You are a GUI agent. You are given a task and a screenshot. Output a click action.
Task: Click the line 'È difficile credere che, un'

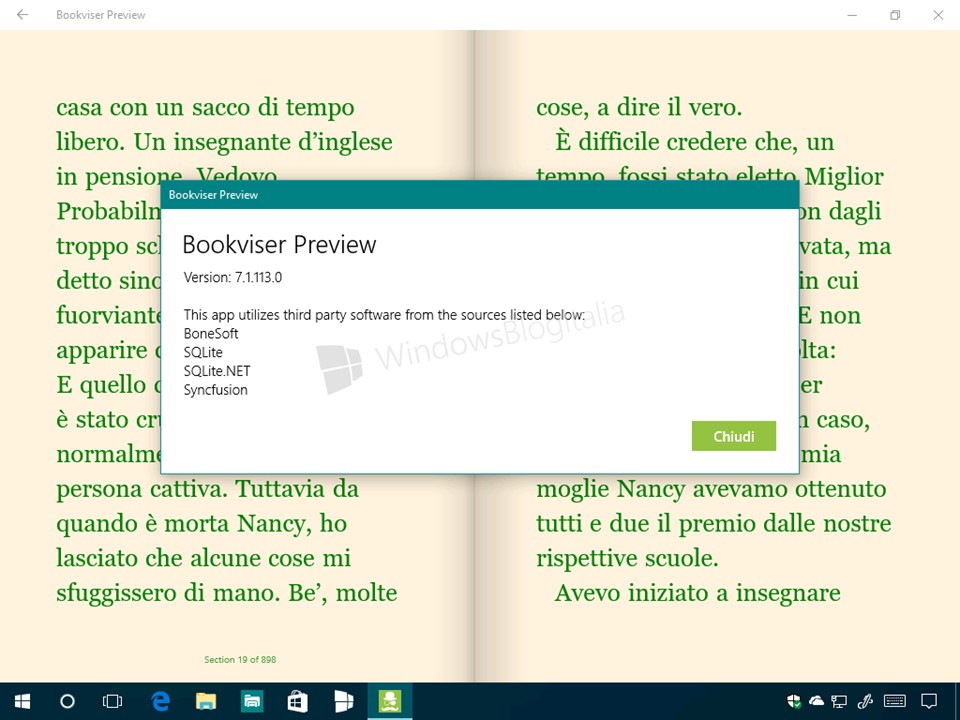(x=695, y=142)
